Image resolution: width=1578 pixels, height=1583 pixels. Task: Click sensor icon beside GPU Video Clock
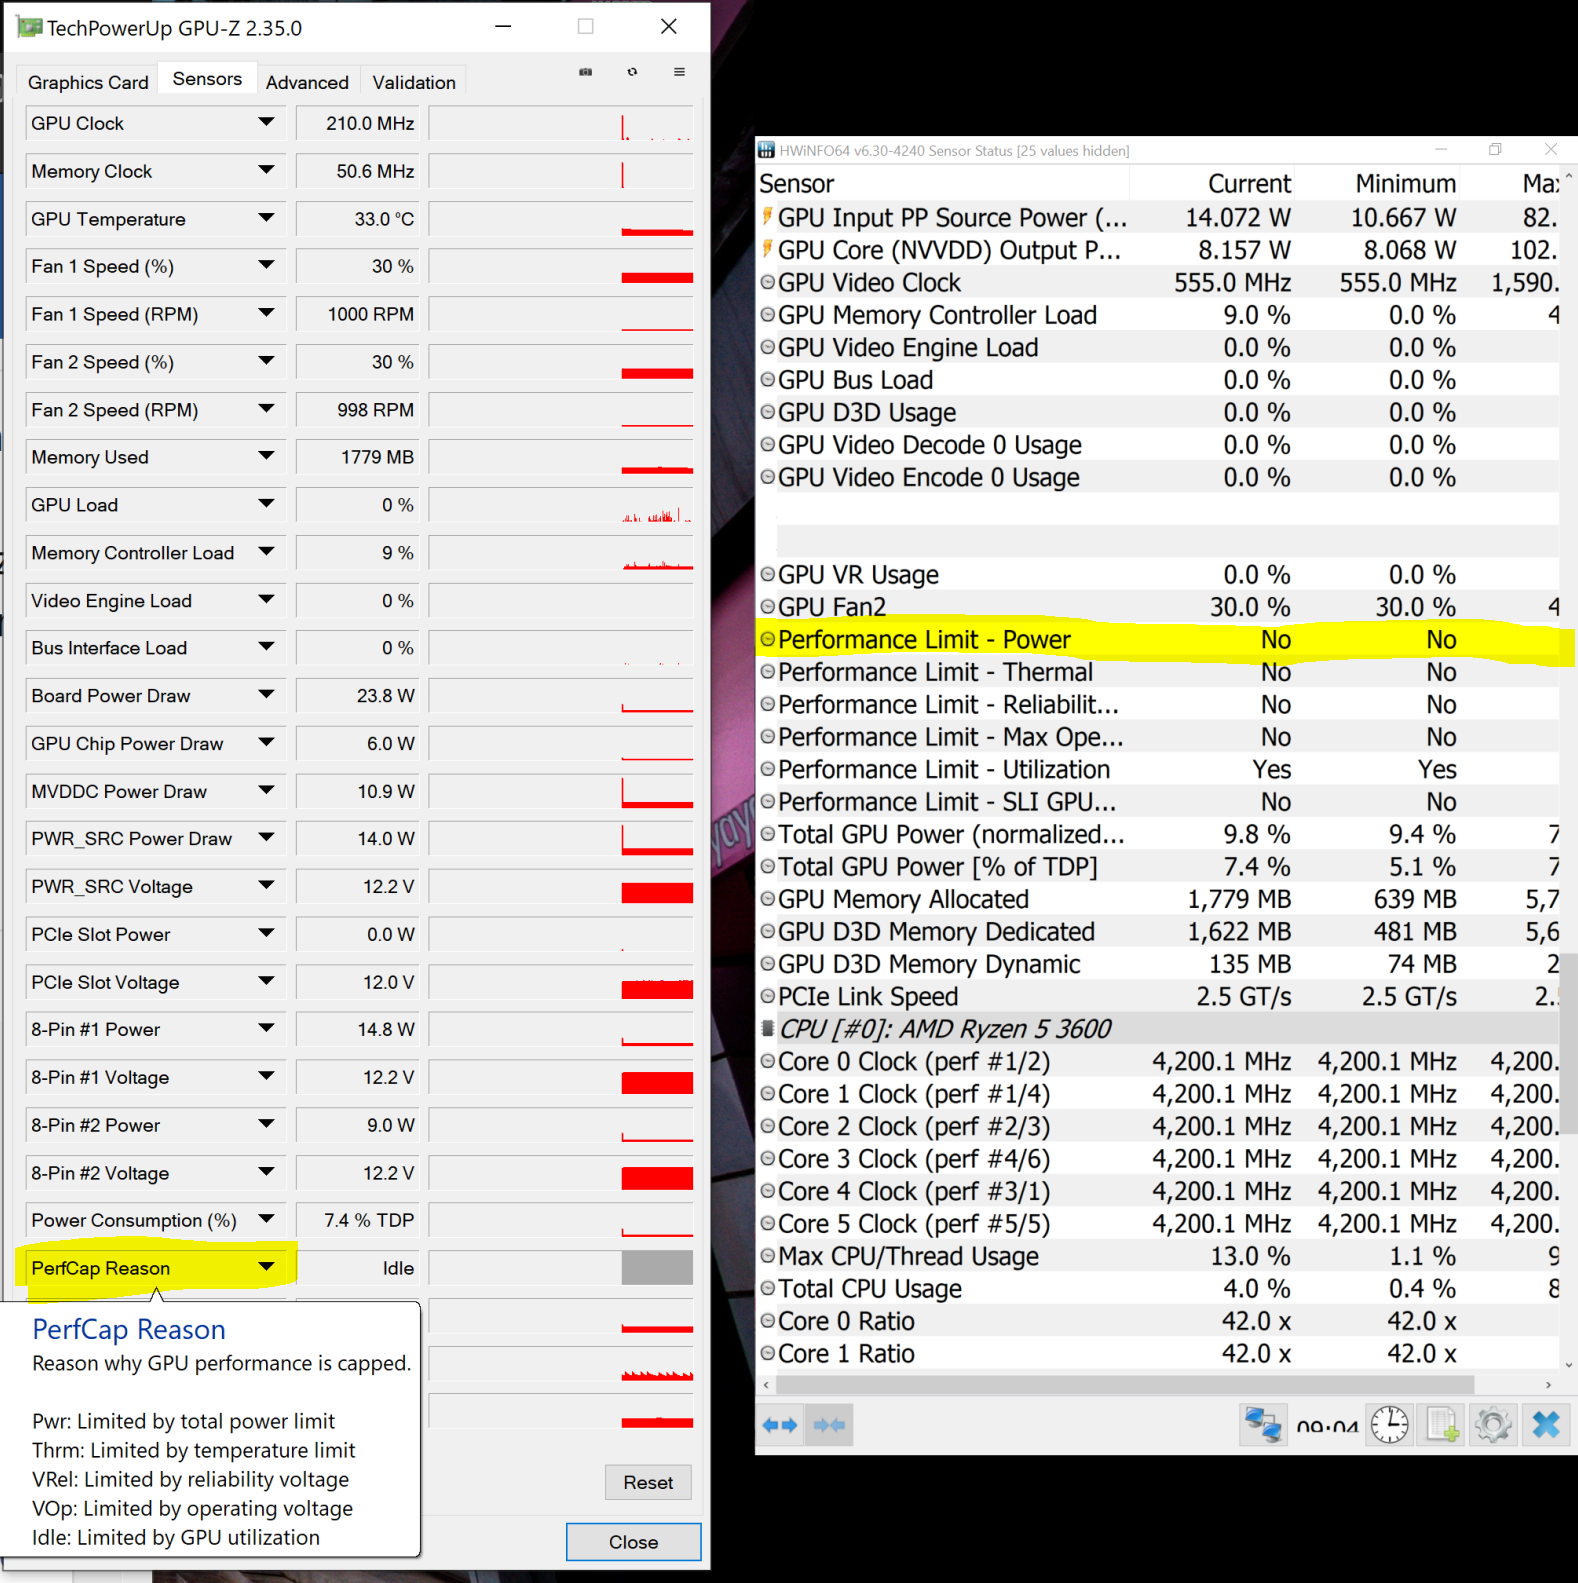tap(767, 282)
